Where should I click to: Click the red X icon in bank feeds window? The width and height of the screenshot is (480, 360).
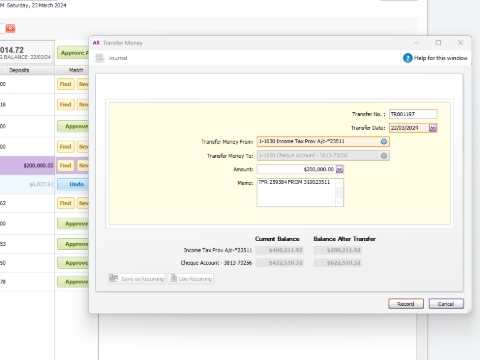11,28
